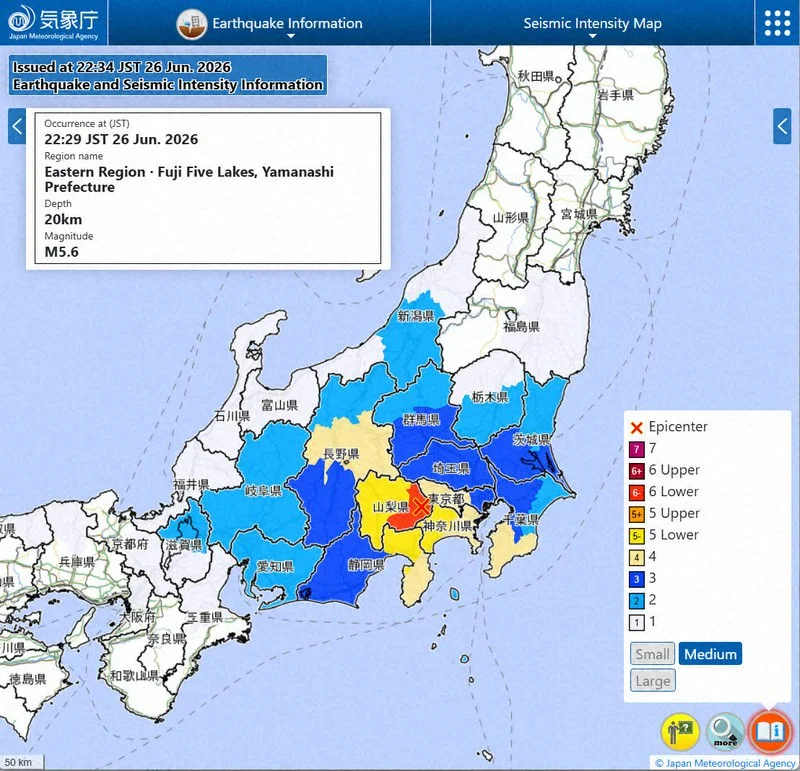Image resolution: width=800 pixels, height=771 pixels.
Task: Click the intensity 7 legend swatch
Action: tap(636, 449)
